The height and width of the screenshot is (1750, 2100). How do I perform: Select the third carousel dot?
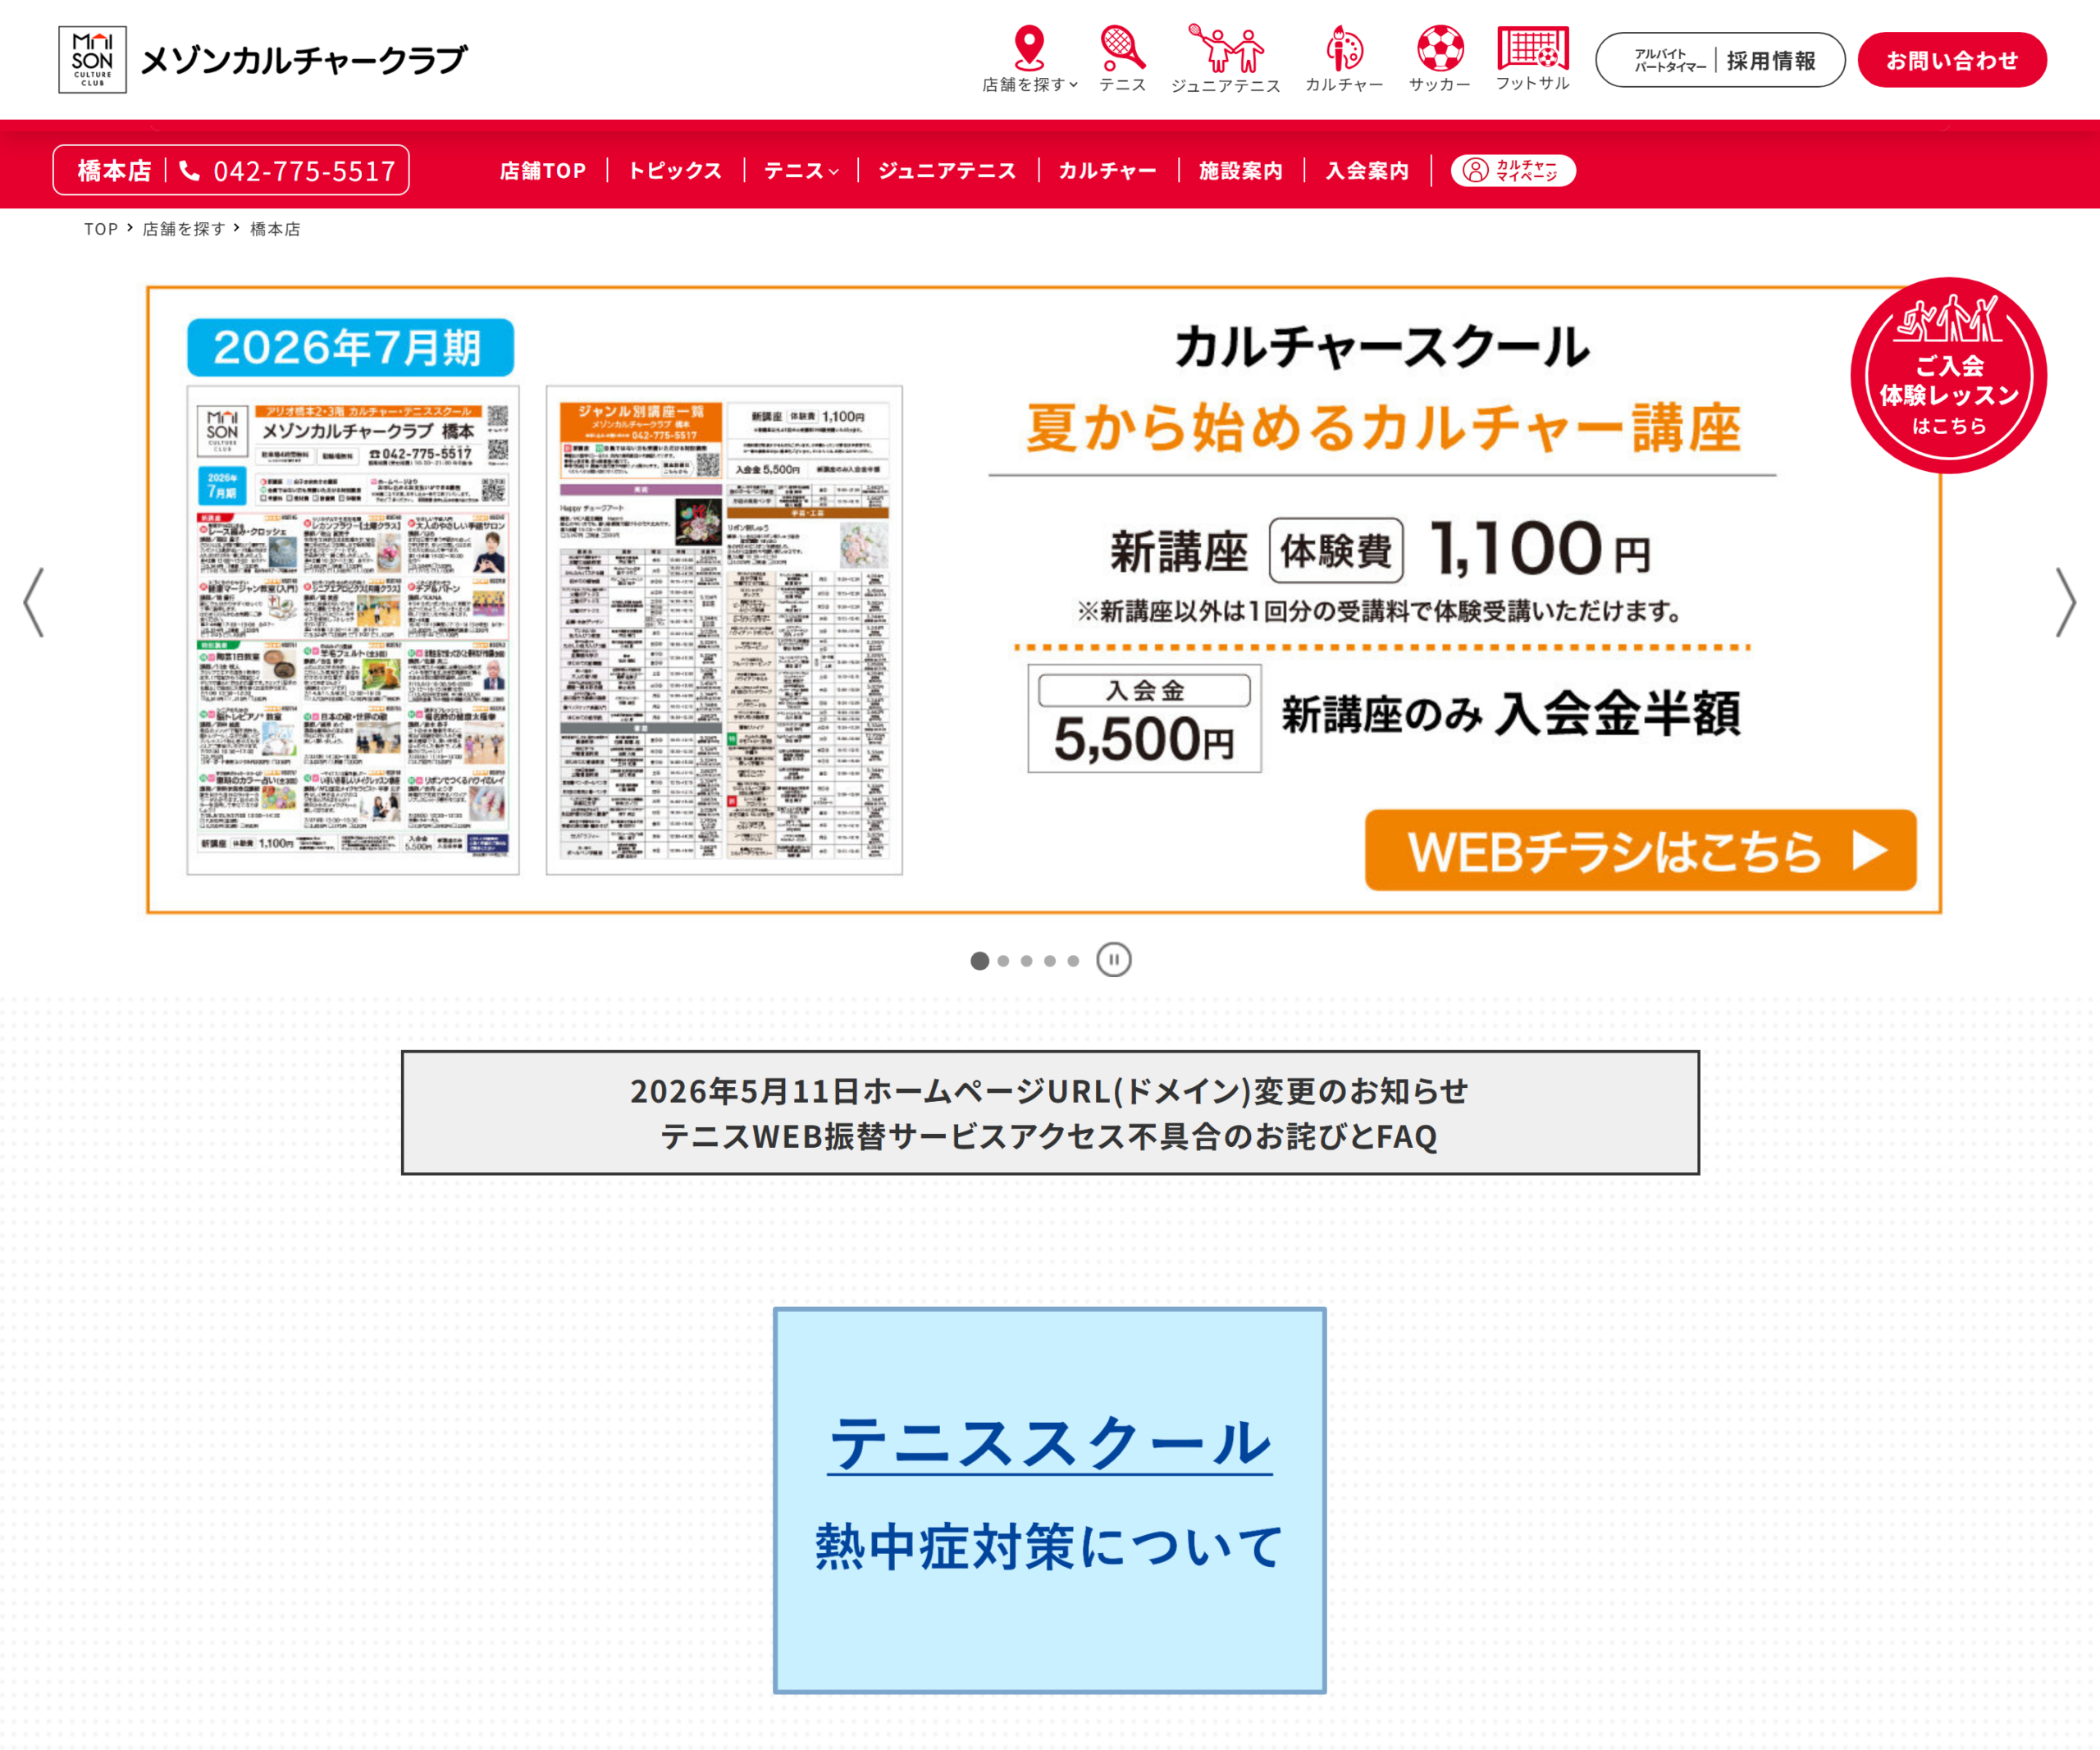coord(1026,961)
